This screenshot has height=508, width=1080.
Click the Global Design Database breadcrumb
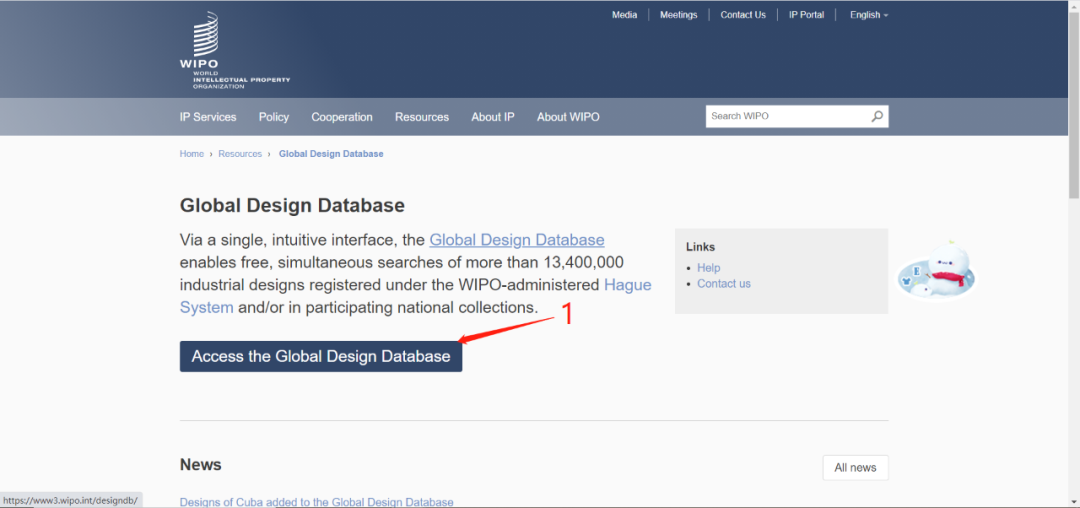point(331,154)
